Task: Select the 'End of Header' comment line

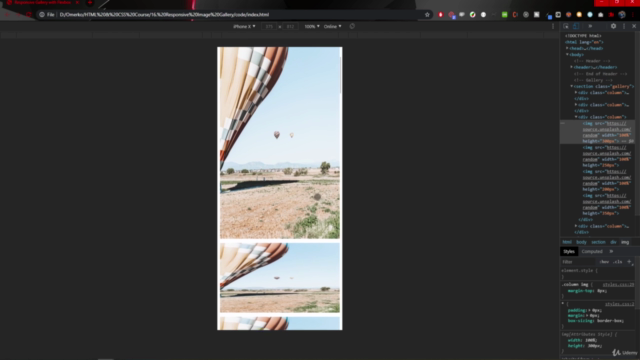Action: click(600, 74)
